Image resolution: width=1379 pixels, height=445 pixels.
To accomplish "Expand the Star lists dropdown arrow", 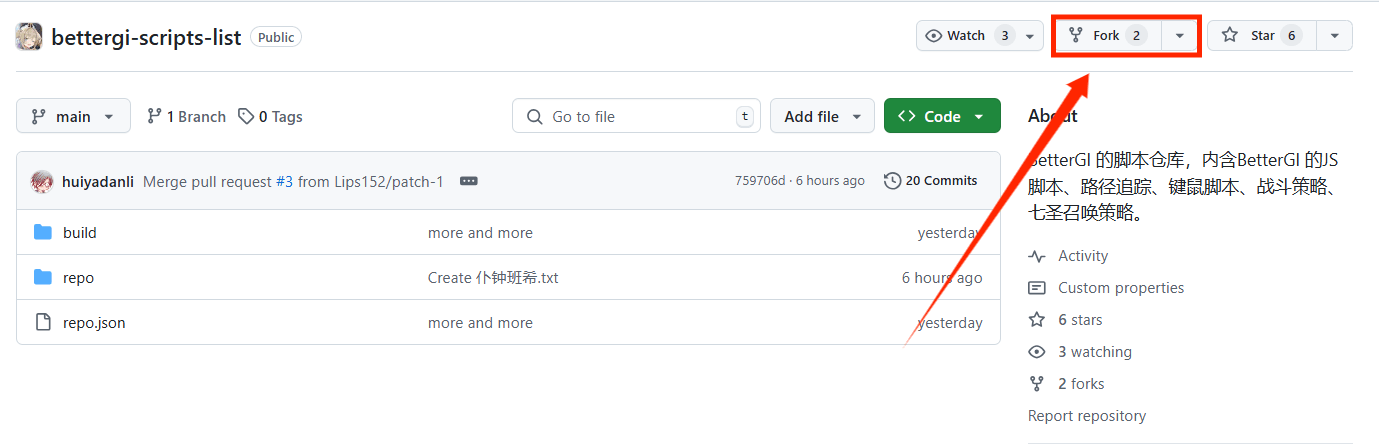I will pyautogui.click(x=1334, y=36).
